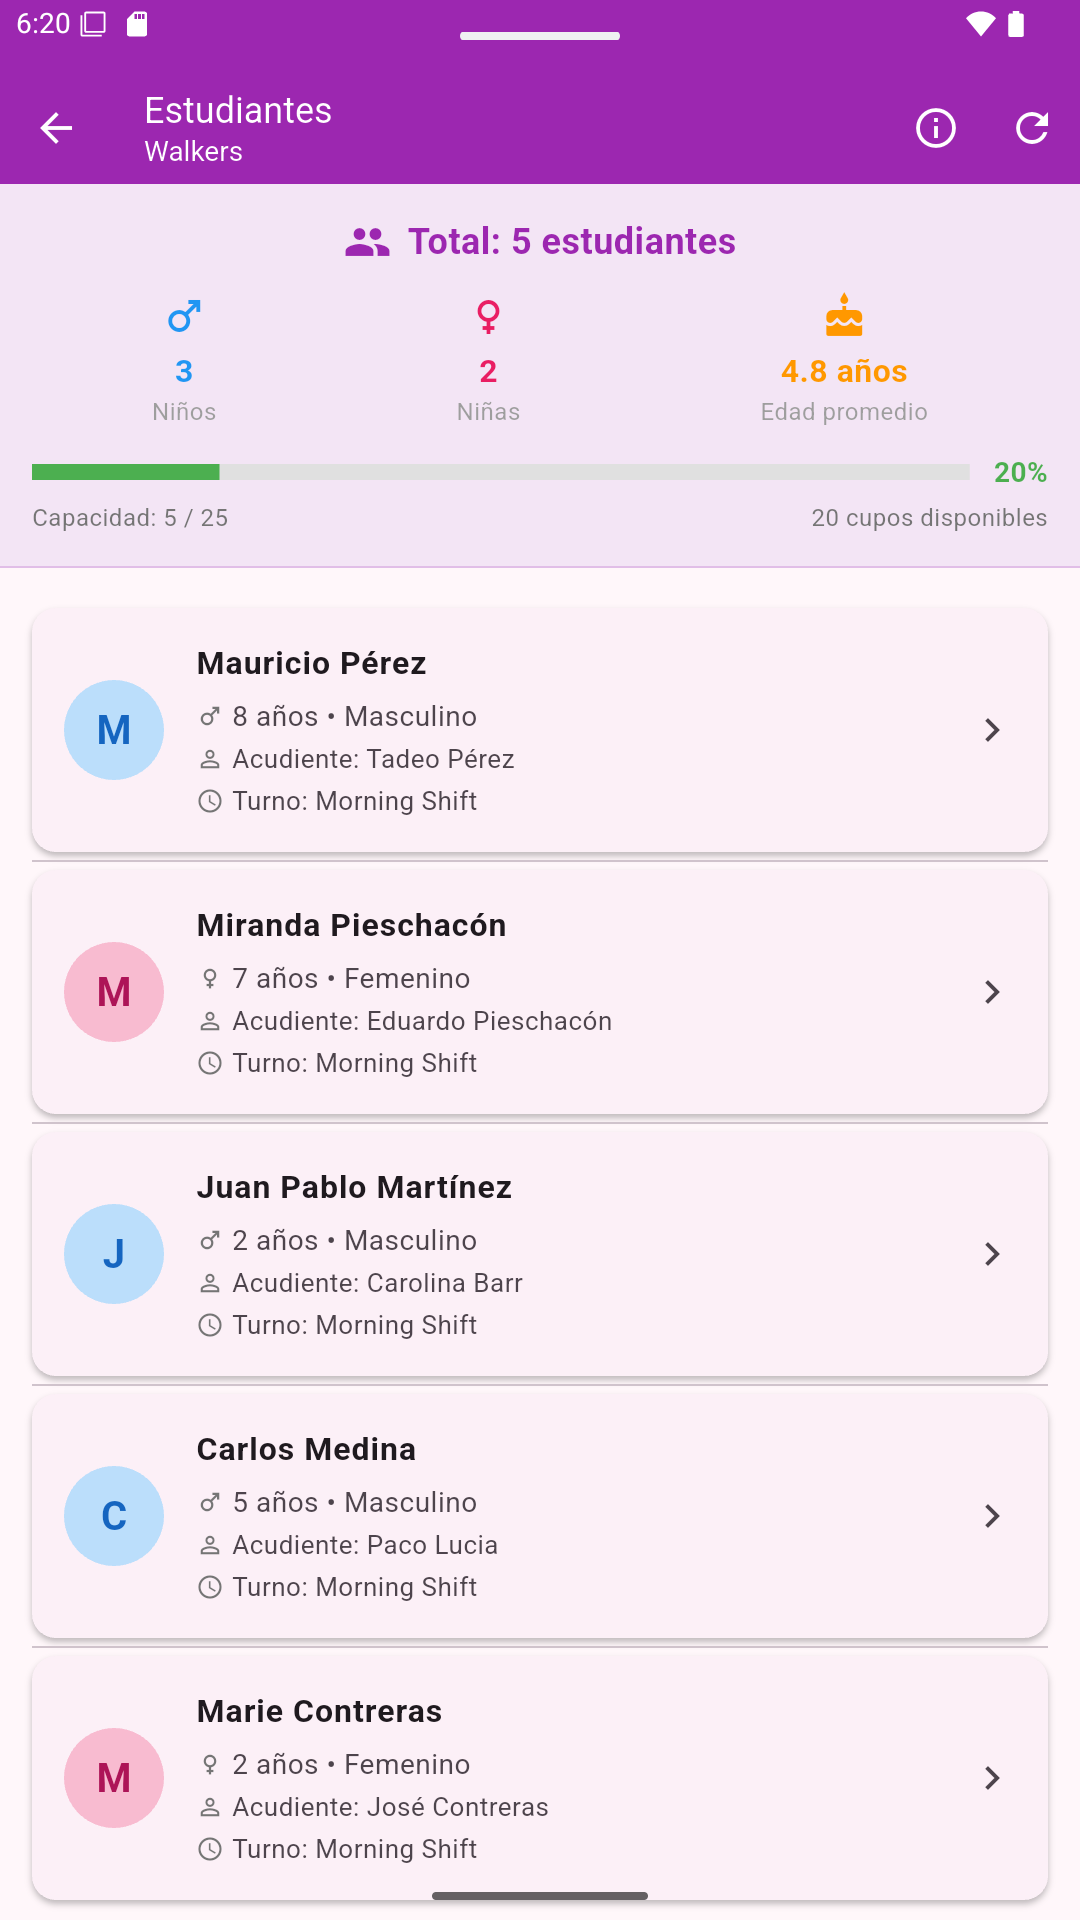The width and height of the screenshot is (1080, 1920).
Task: Open Carlos Medina chevron arrow
Action: [x=992, y=1516]
